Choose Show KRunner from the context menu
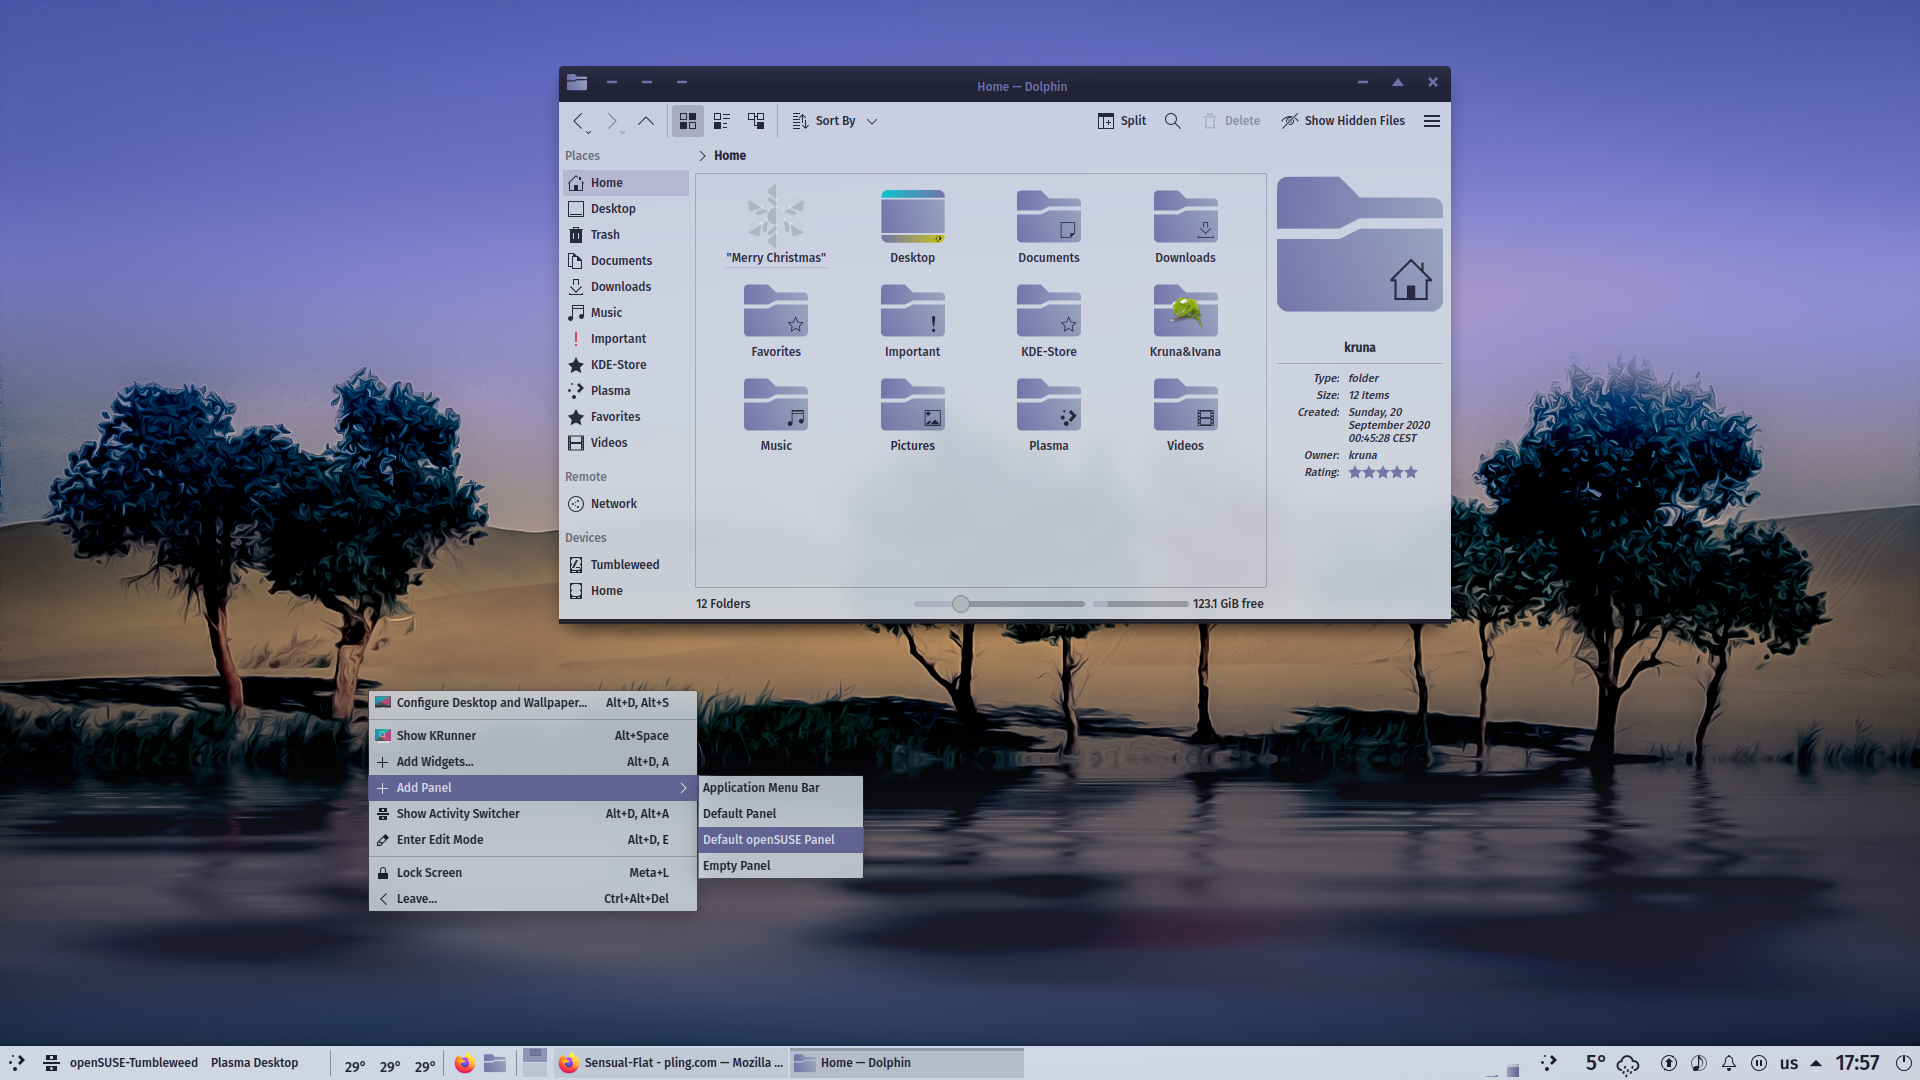The width and height of the screenshot is (1920, 1080). coord(533,736)
